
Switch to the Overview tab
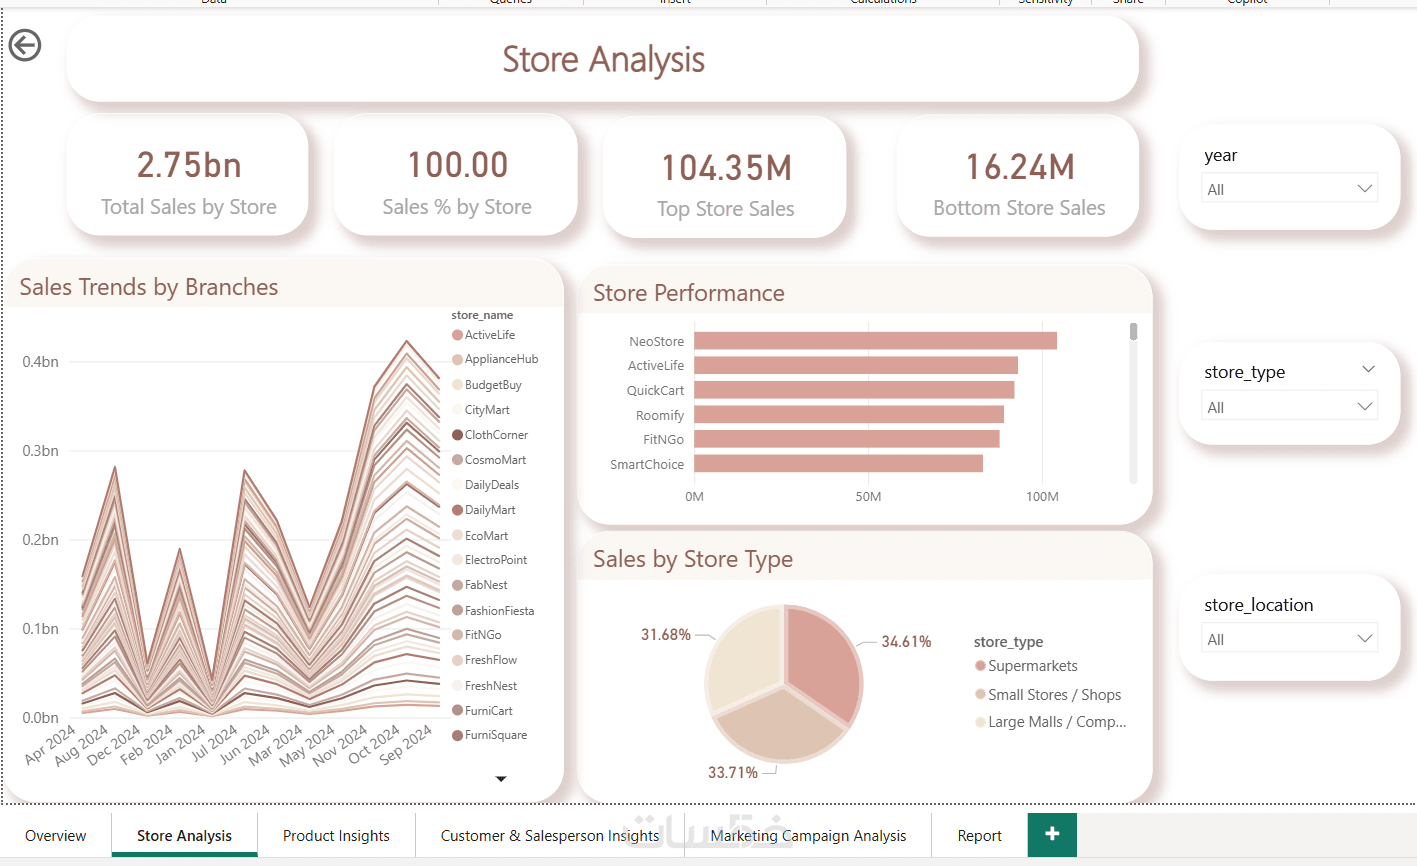[56, 836]
